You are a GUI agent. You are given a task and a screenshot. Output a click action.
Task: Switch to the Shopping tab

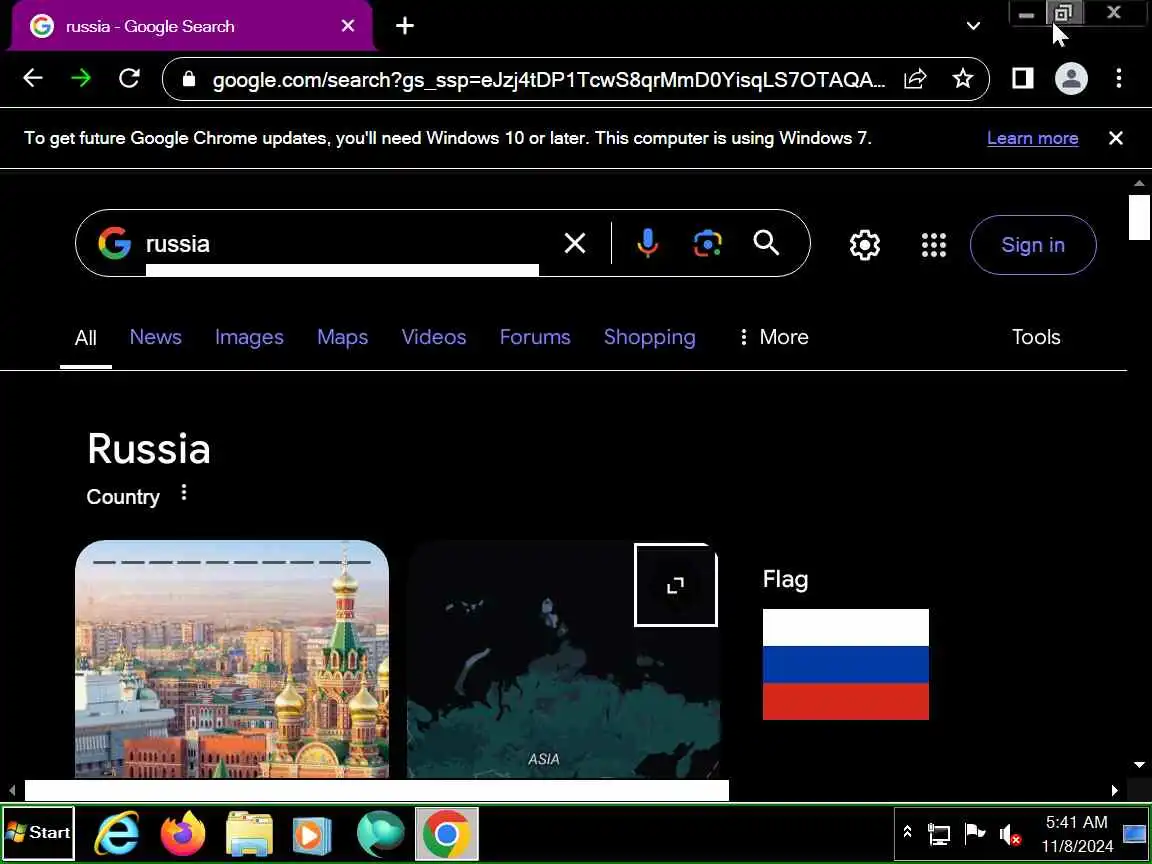tap(649, 337)
